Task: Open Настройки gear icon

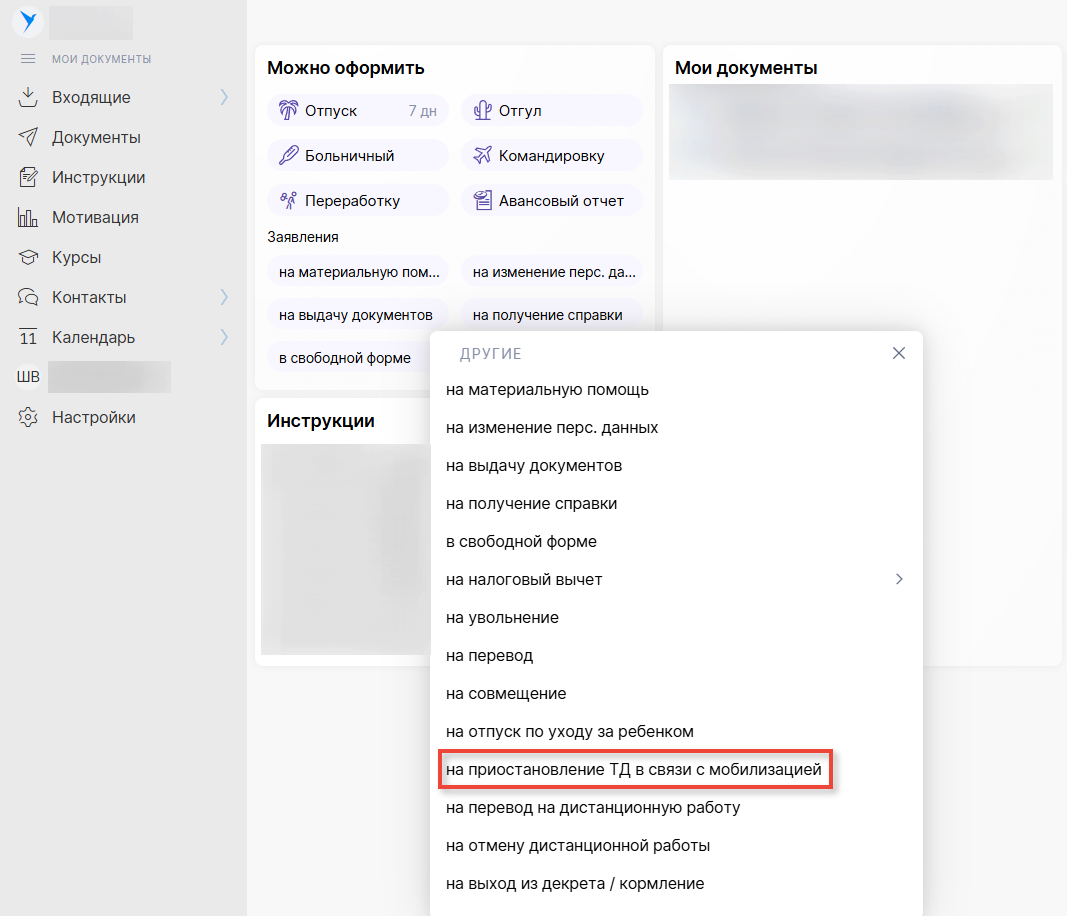Action: coord(28,418)
